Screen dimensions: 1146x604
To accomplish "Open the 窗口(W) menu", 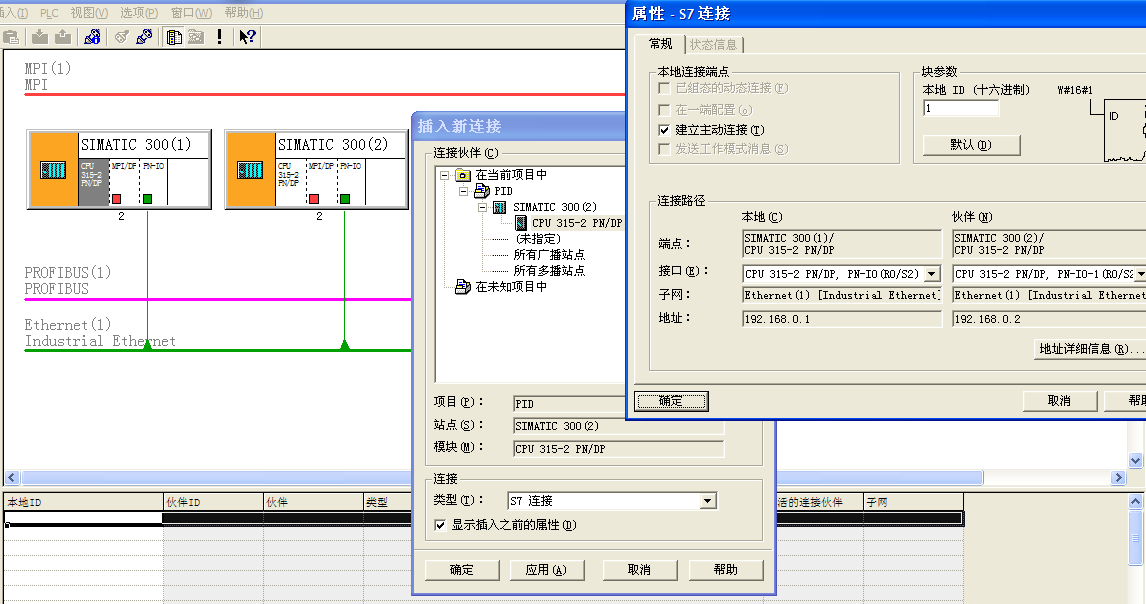I will [191, 12].
